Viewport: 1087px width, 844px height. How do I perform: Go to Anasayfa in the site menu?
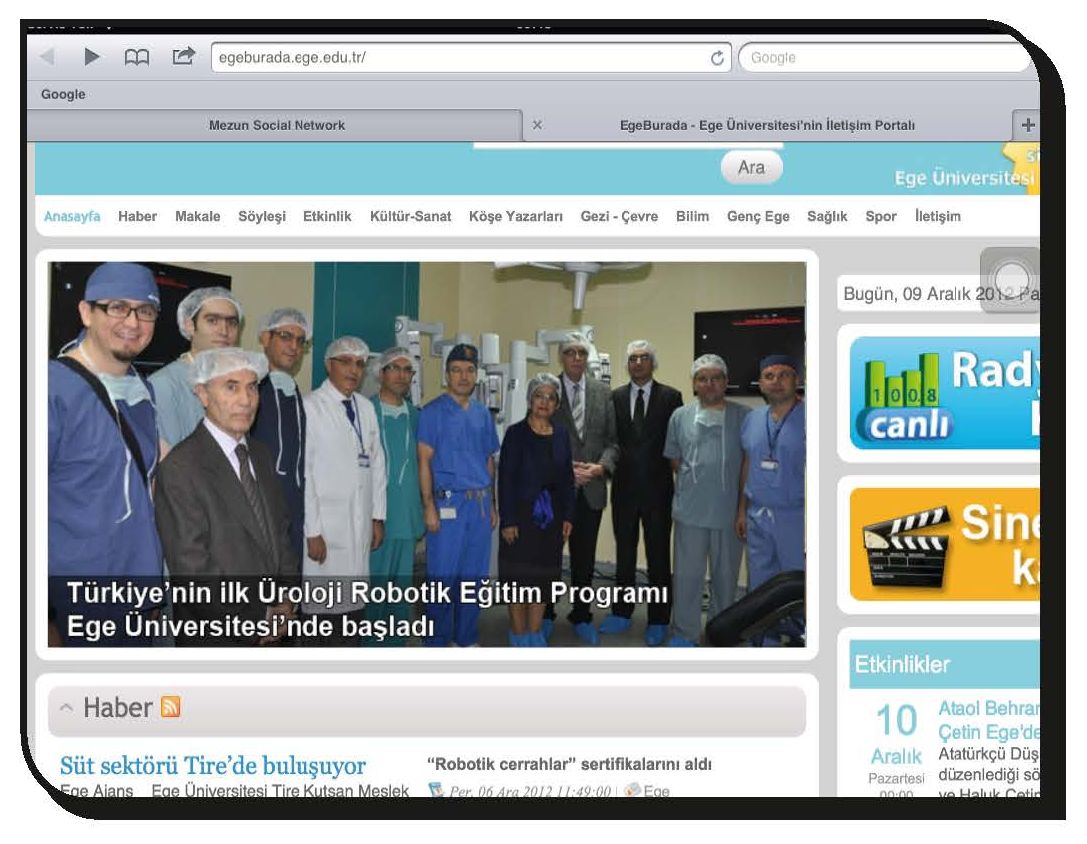pyautogui.click(x=72, y=216)
